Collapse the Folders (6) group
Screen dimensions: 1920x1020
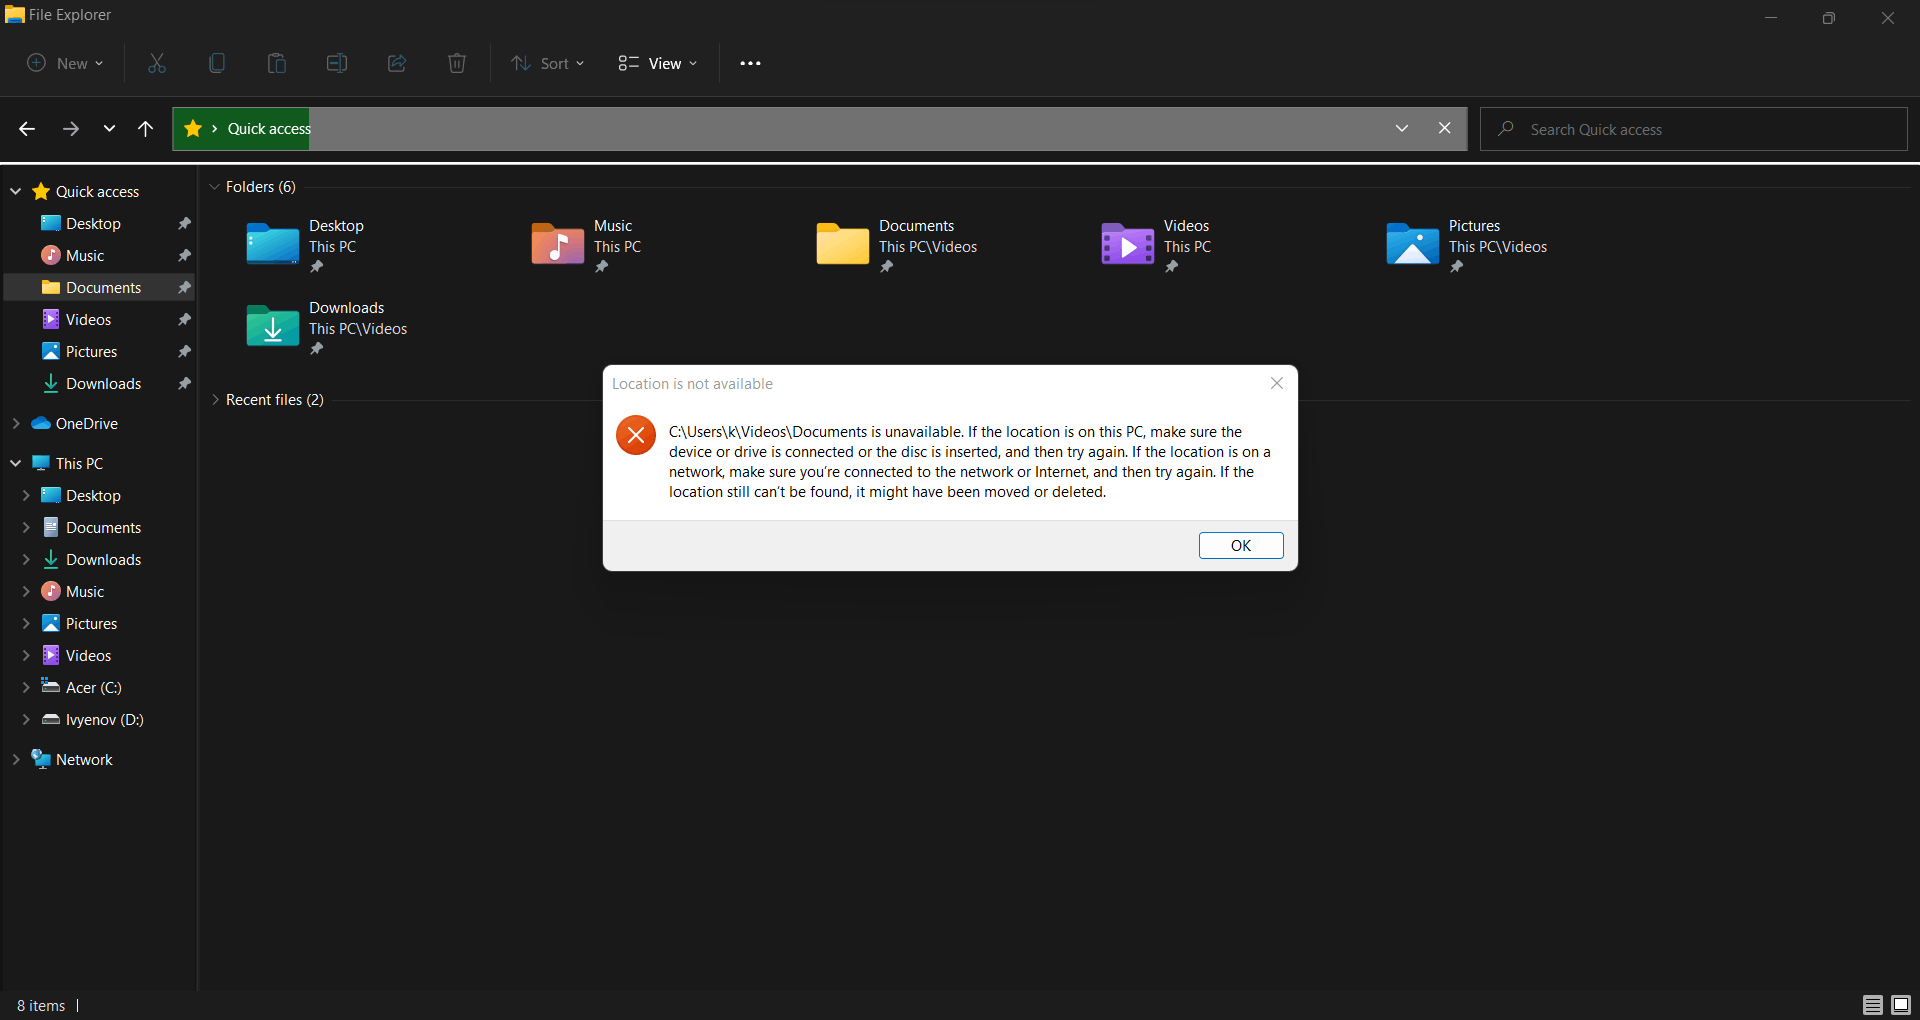[x=214, y=187]
